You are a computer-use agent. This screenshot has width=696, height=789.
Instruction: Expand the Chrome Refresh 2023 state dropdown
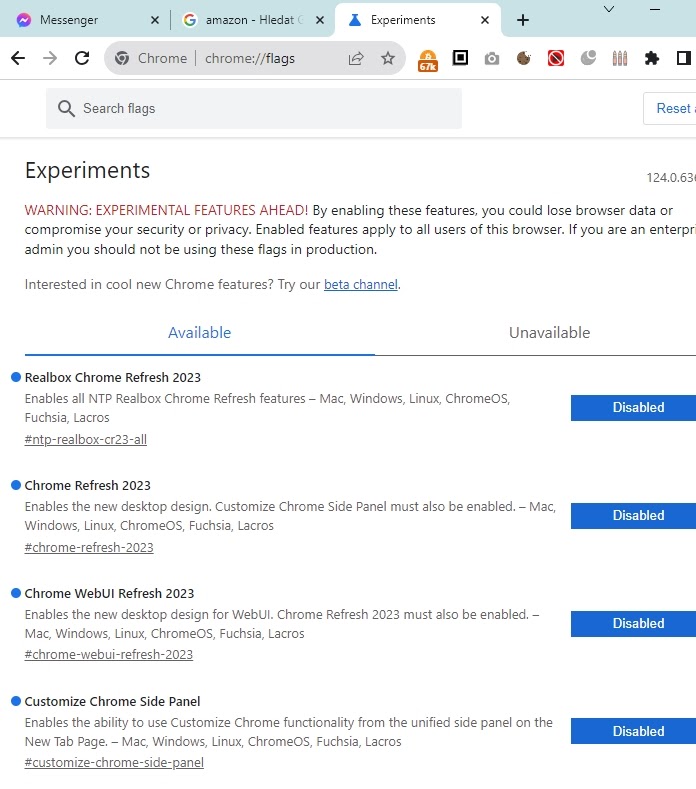click(634, 516)
